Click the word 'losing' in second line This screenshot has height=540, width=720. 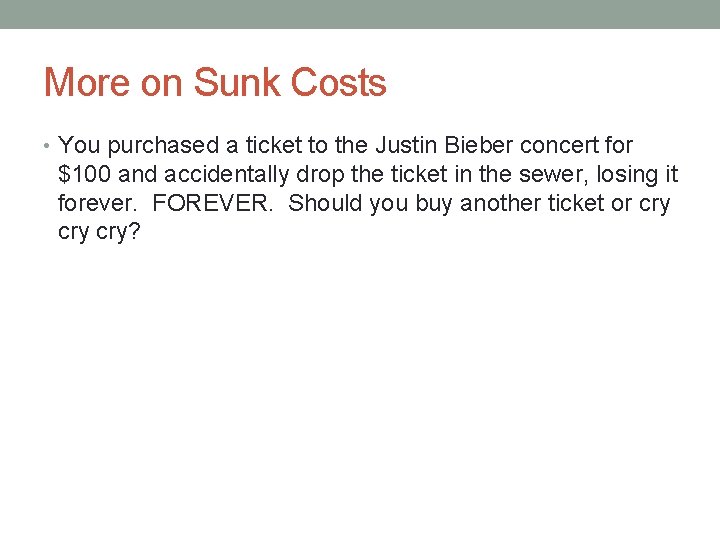point(628,175)
